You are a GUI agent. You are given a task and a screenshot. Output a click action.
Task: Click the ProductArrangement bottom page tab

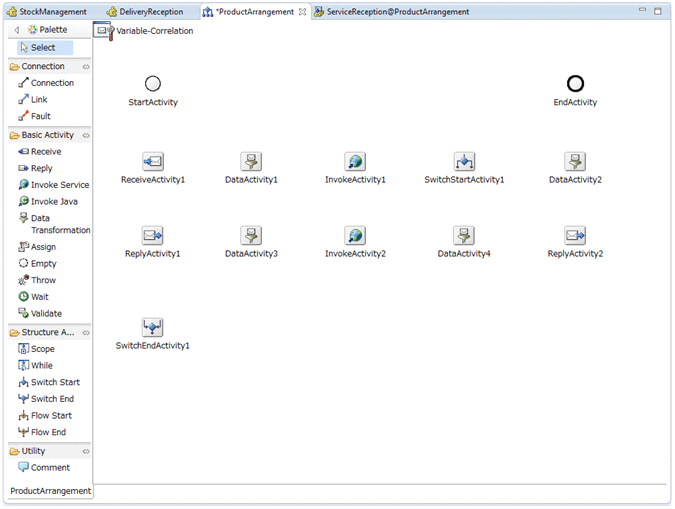50,491
